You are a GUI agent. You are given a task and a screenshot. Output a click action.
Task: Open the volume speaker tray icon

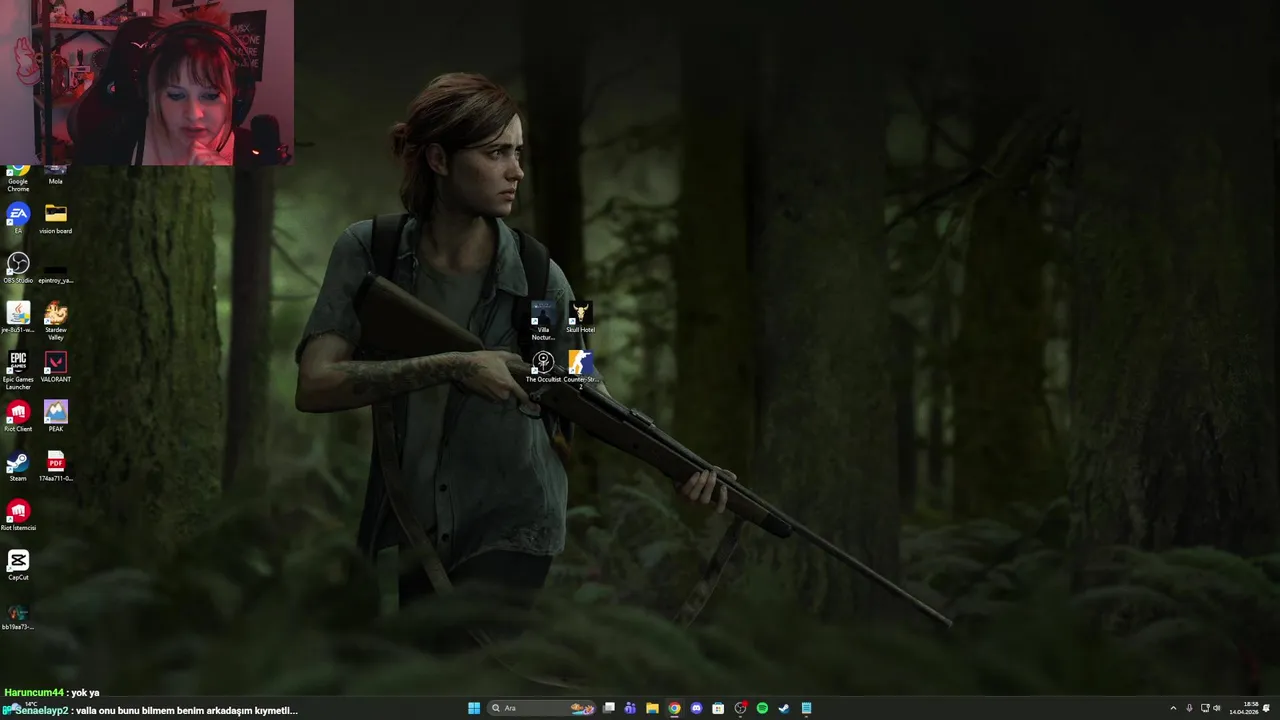click(x=1217, y=708)
